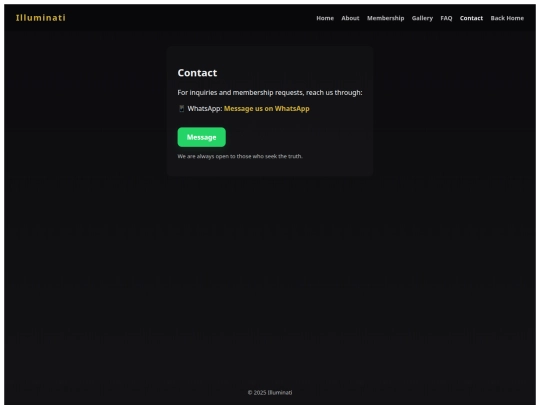Select the Contact nav item

(471, 18)
